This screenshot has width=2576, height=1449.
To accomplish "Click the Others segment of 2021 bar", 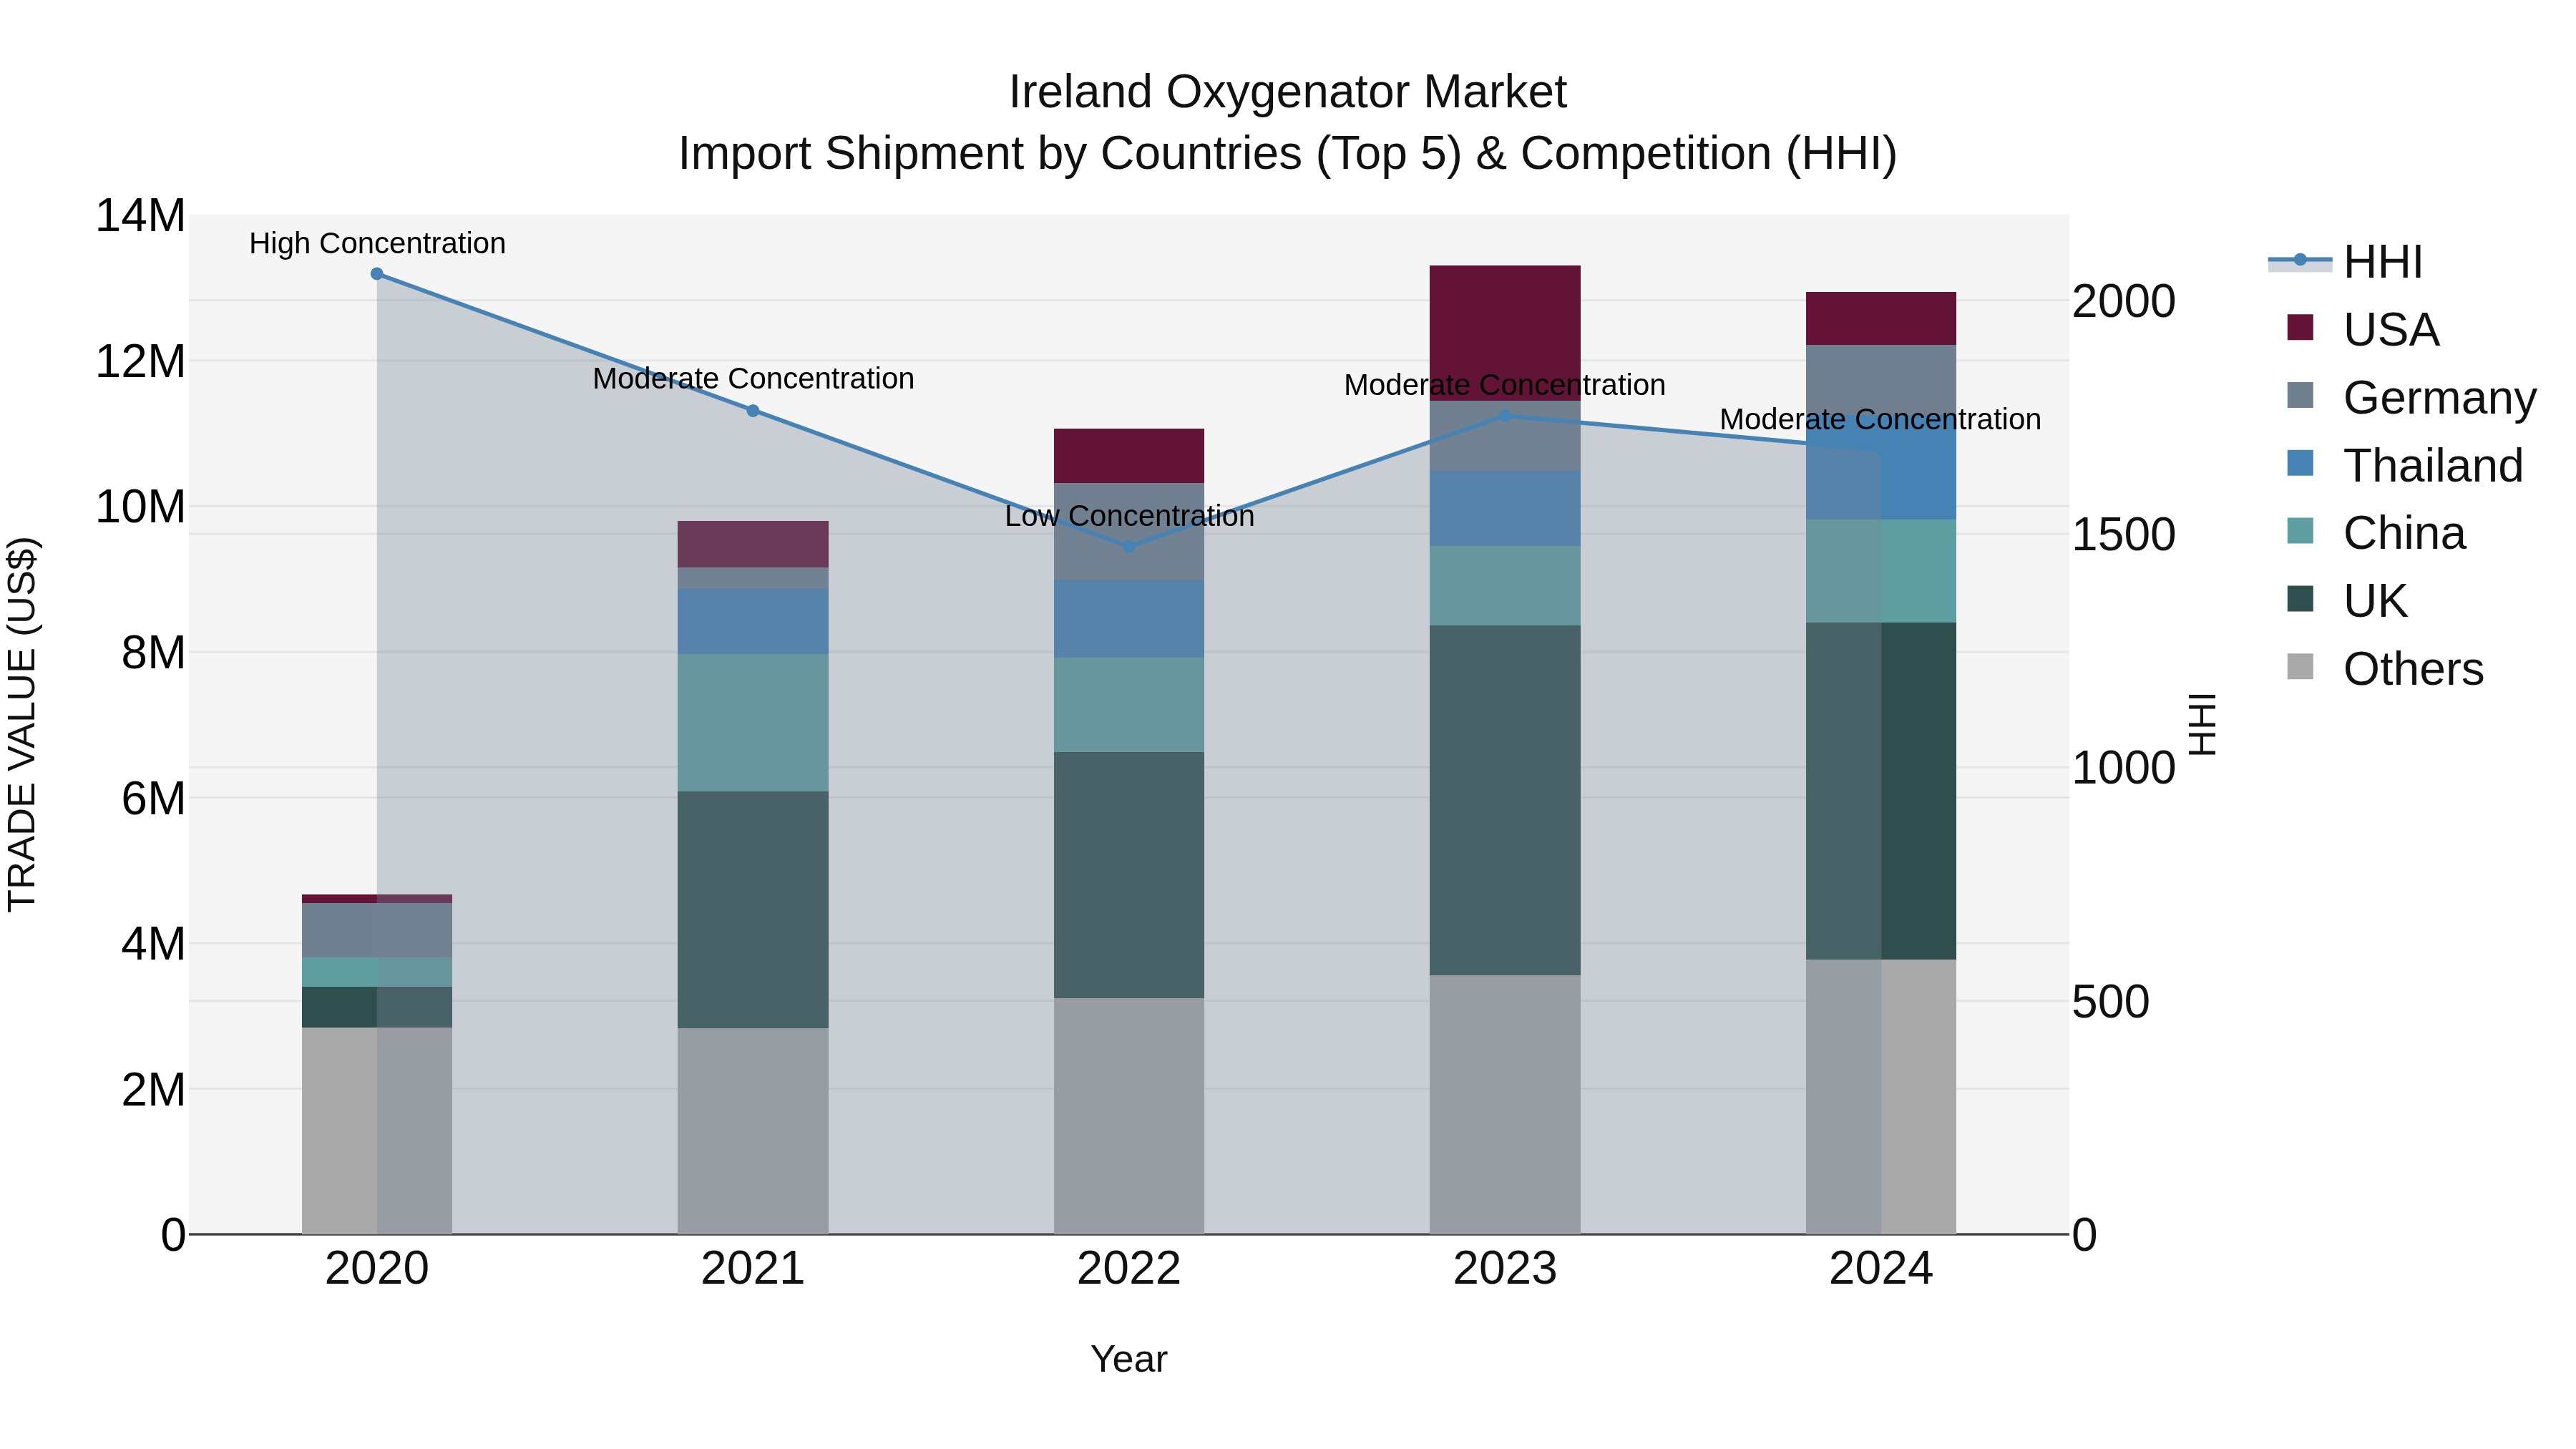I will pyautogui.click(x=753, y=1131).
